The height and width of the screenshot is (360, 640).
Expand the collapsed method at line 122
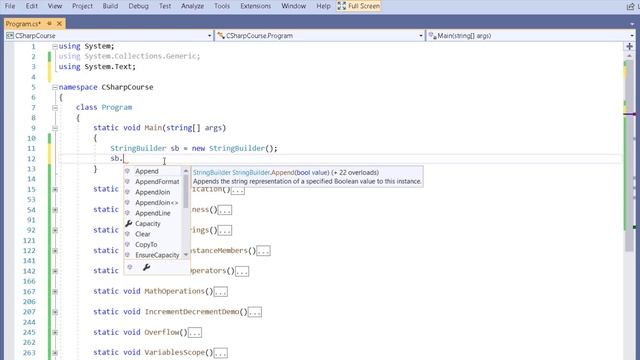55,251
